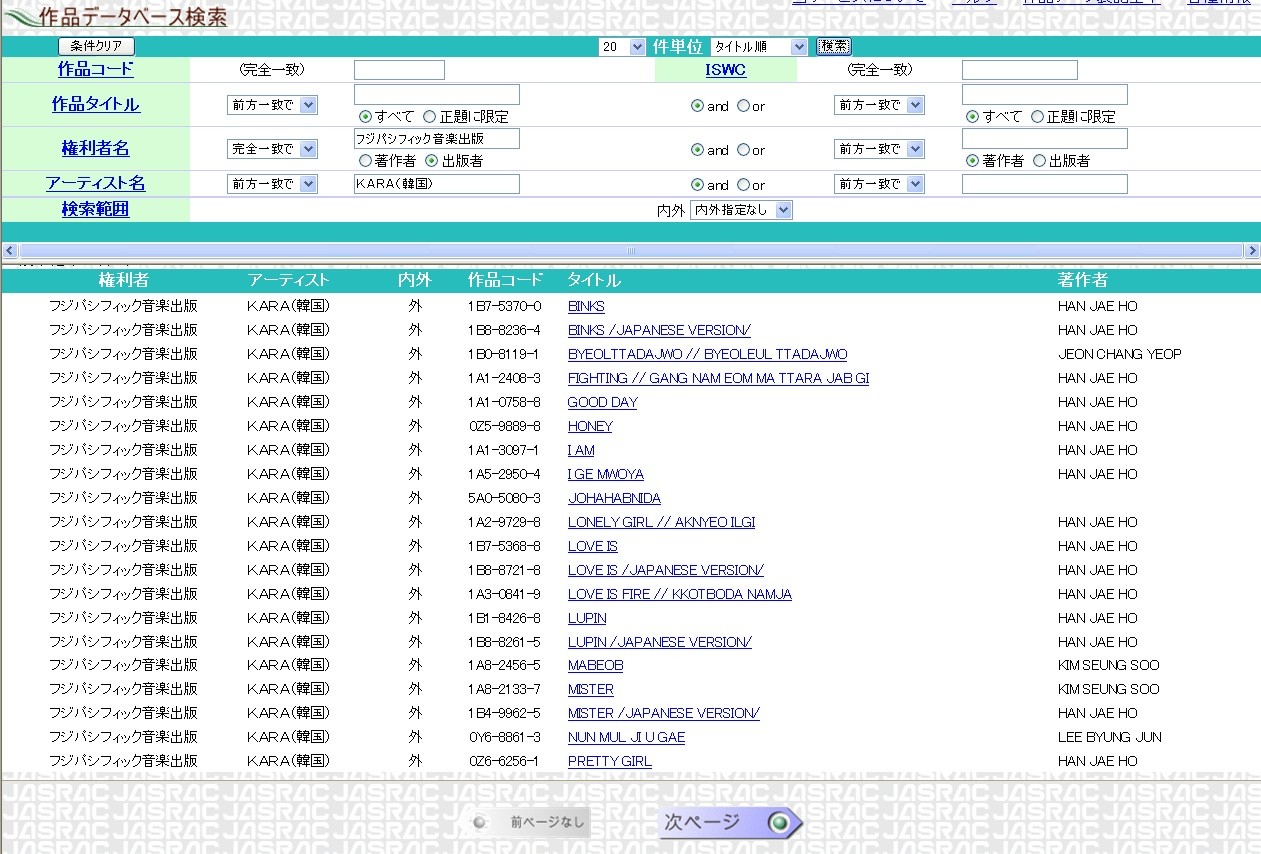
Task: Click the 検索 search button
Action: [x=834, y=46]
